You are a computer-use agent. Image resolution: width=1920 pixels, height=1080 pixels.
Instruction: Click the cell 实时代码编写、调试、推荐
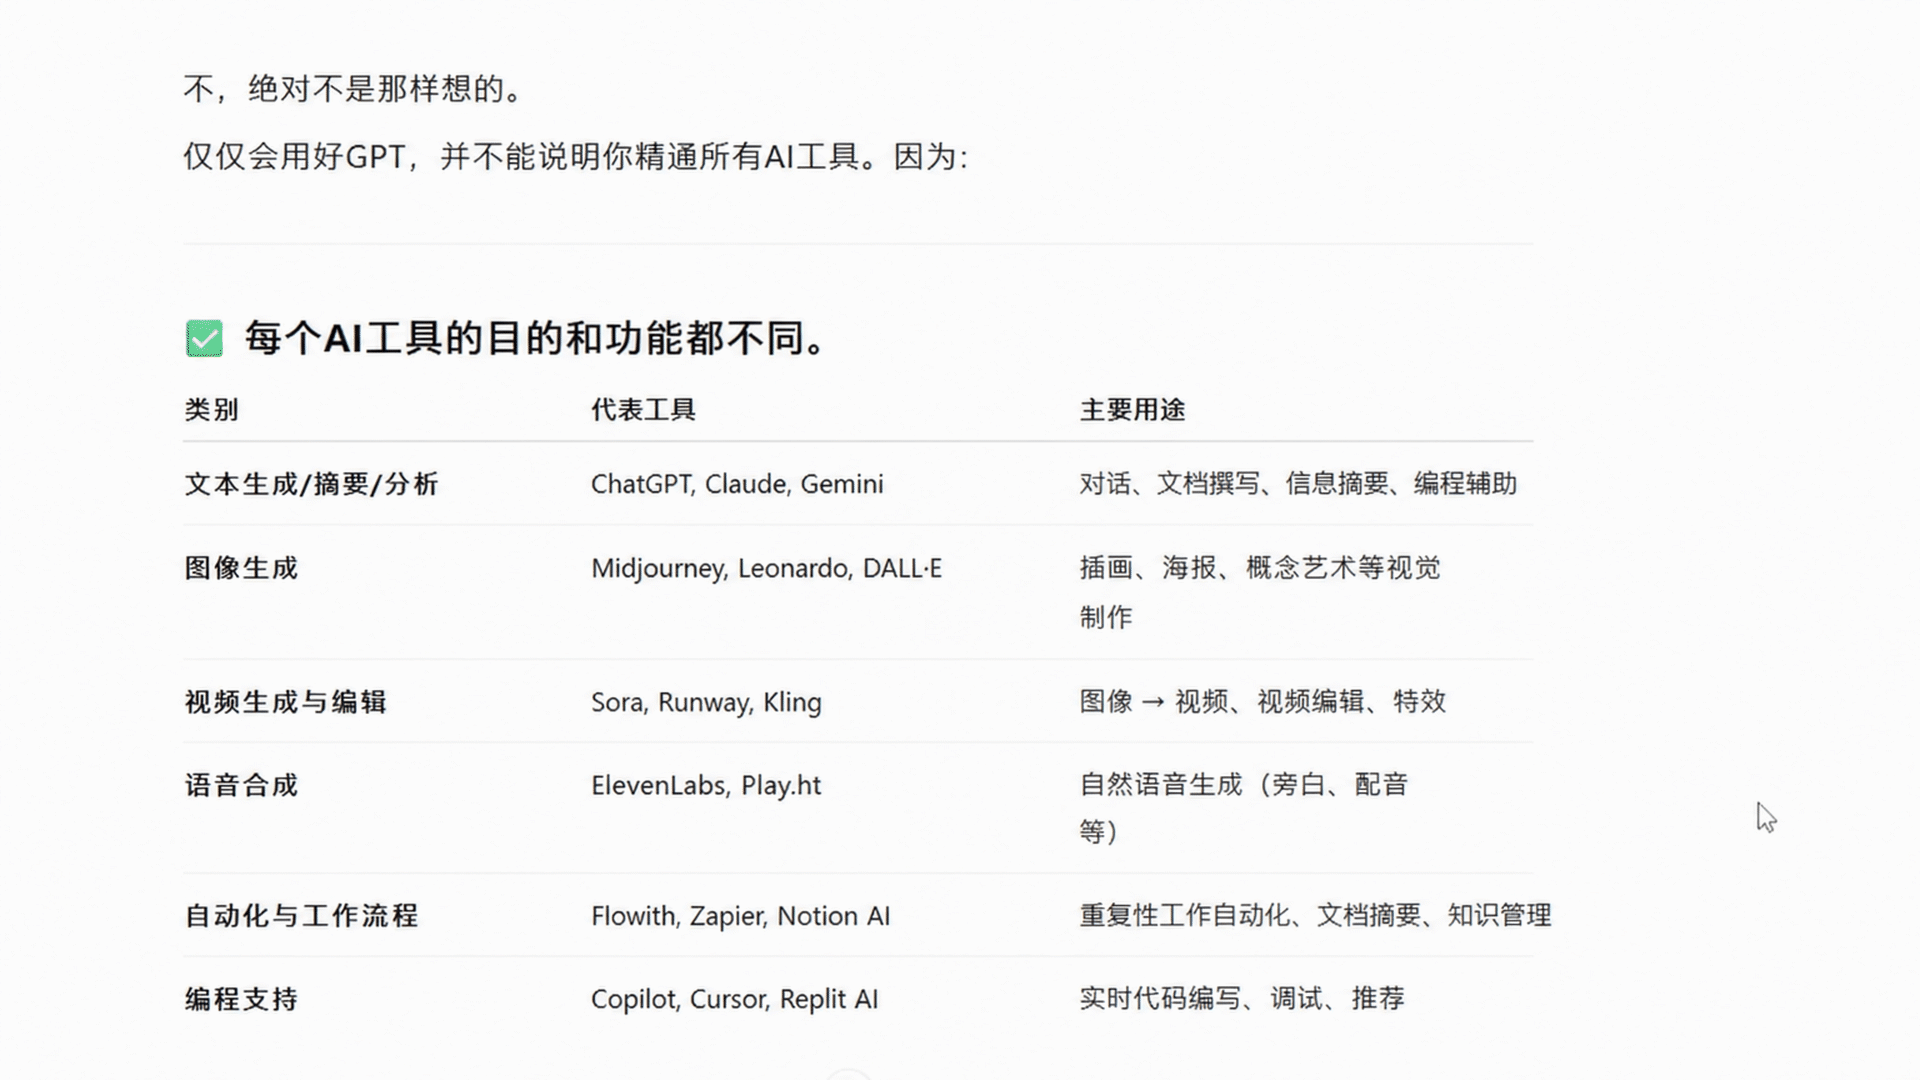[x=1242, y=998]
